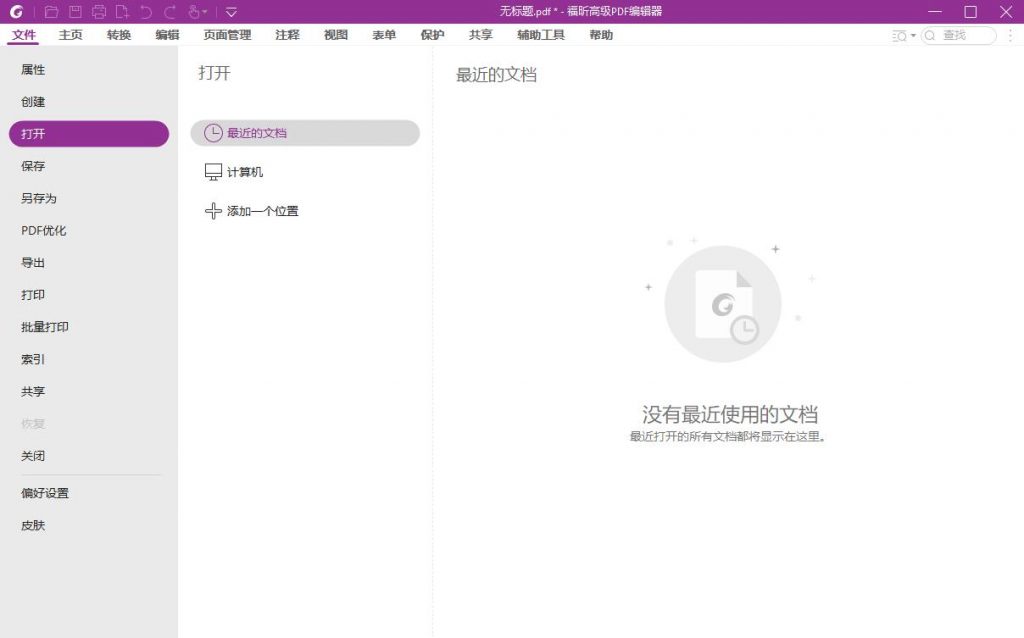
Task: Open a file using the folder icon
Action: click(51, 11)
